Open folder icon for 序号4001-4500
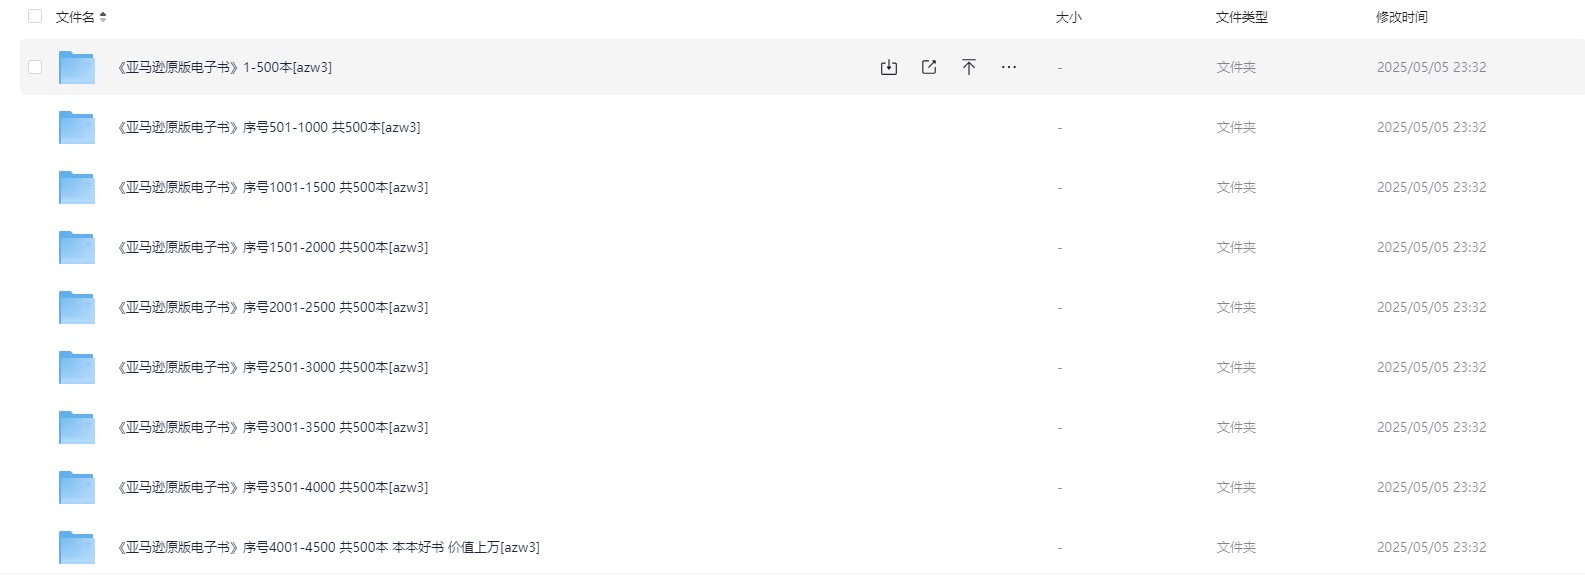The image size is (1585, 583). (x=77, y=547)
